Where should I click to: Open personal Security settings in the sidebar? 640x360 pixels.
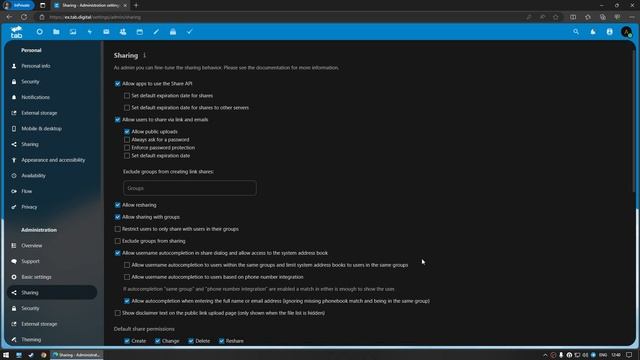pos(52,82)
